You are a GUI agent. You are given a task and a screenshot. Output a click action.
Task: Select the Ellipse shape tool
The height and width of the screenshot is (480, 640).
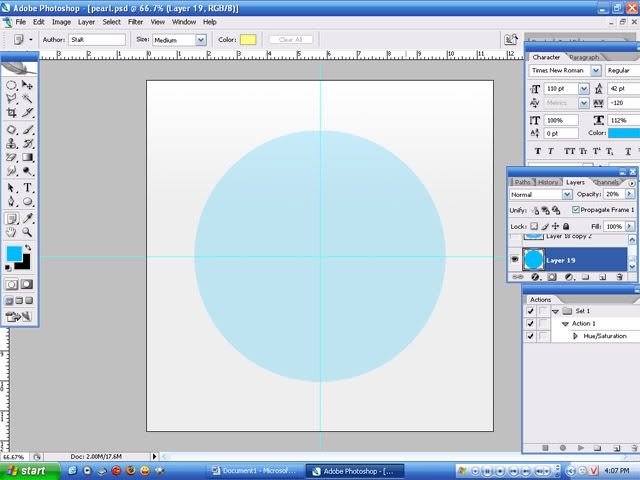point(27,201)
